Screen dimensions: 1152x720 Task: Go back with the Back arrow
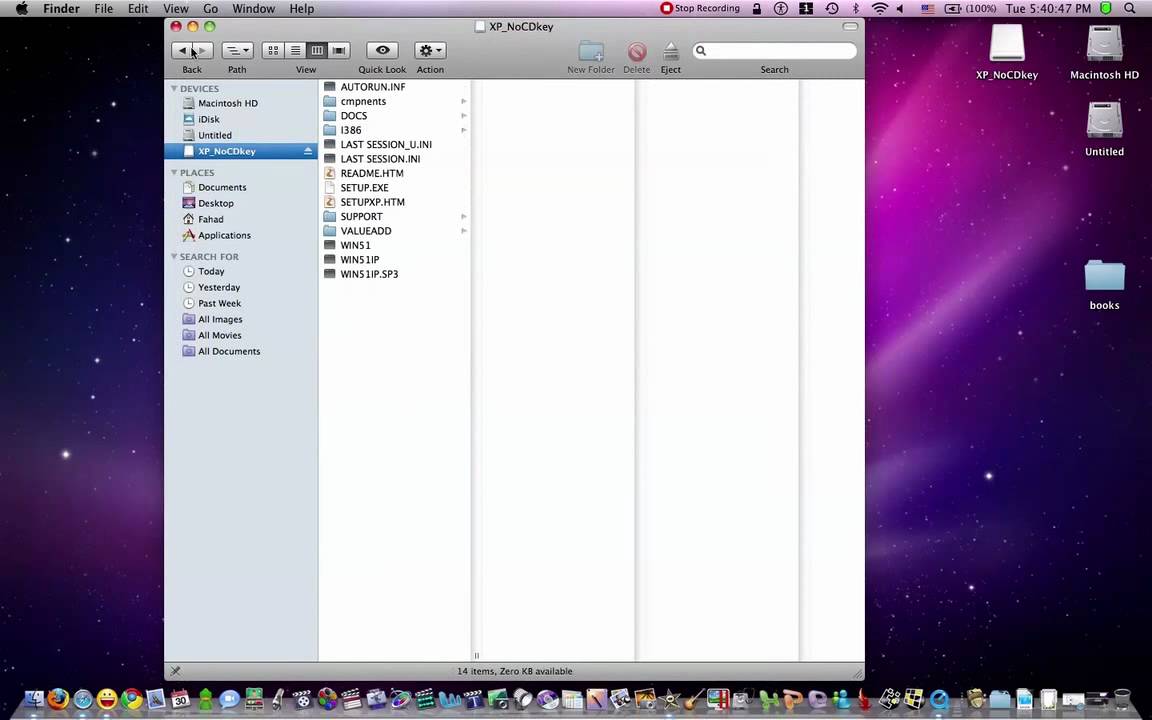tap(182, 51)
